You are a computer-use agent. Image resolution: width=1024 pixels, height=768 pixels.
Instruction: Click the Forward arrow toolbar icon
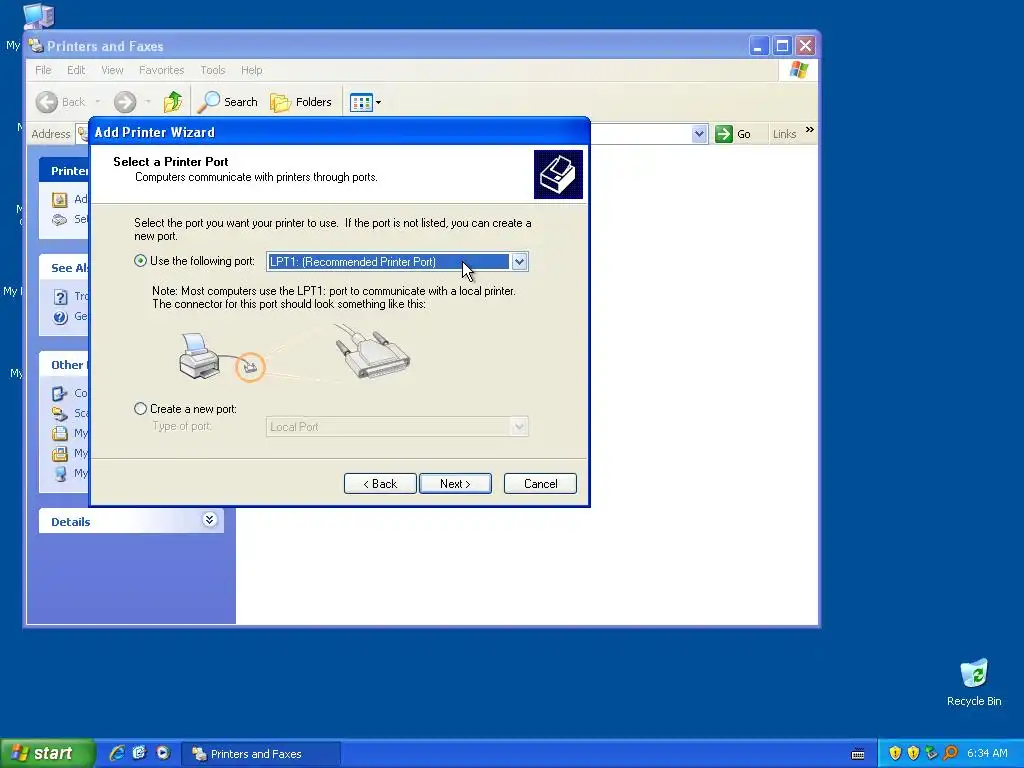(x=125, y=102)
